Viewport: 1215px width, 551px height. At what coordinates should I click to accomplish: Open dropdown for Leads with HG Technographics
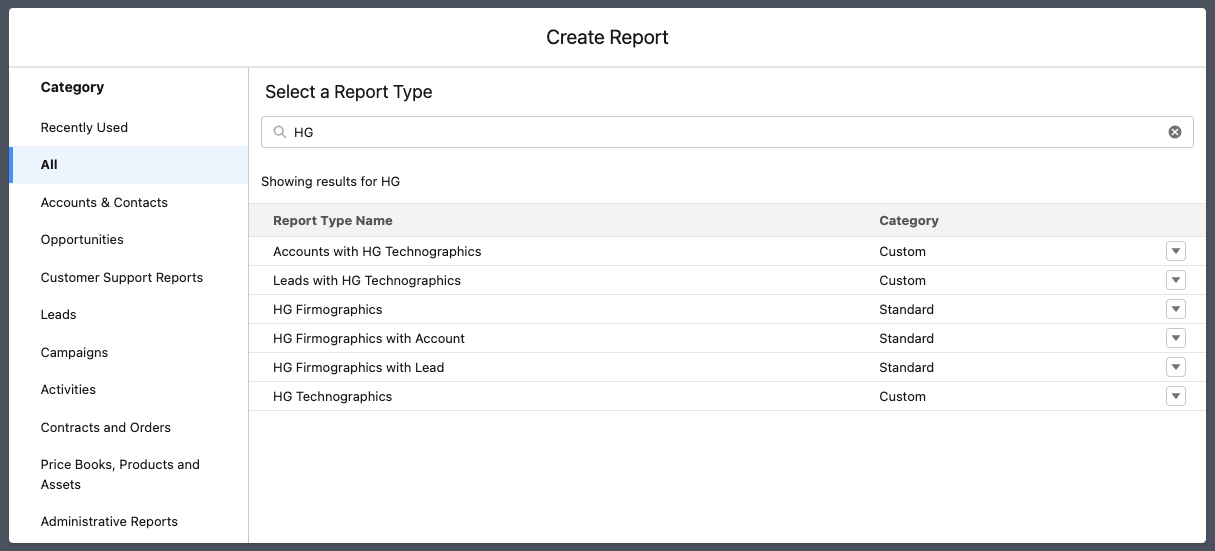1175,281
